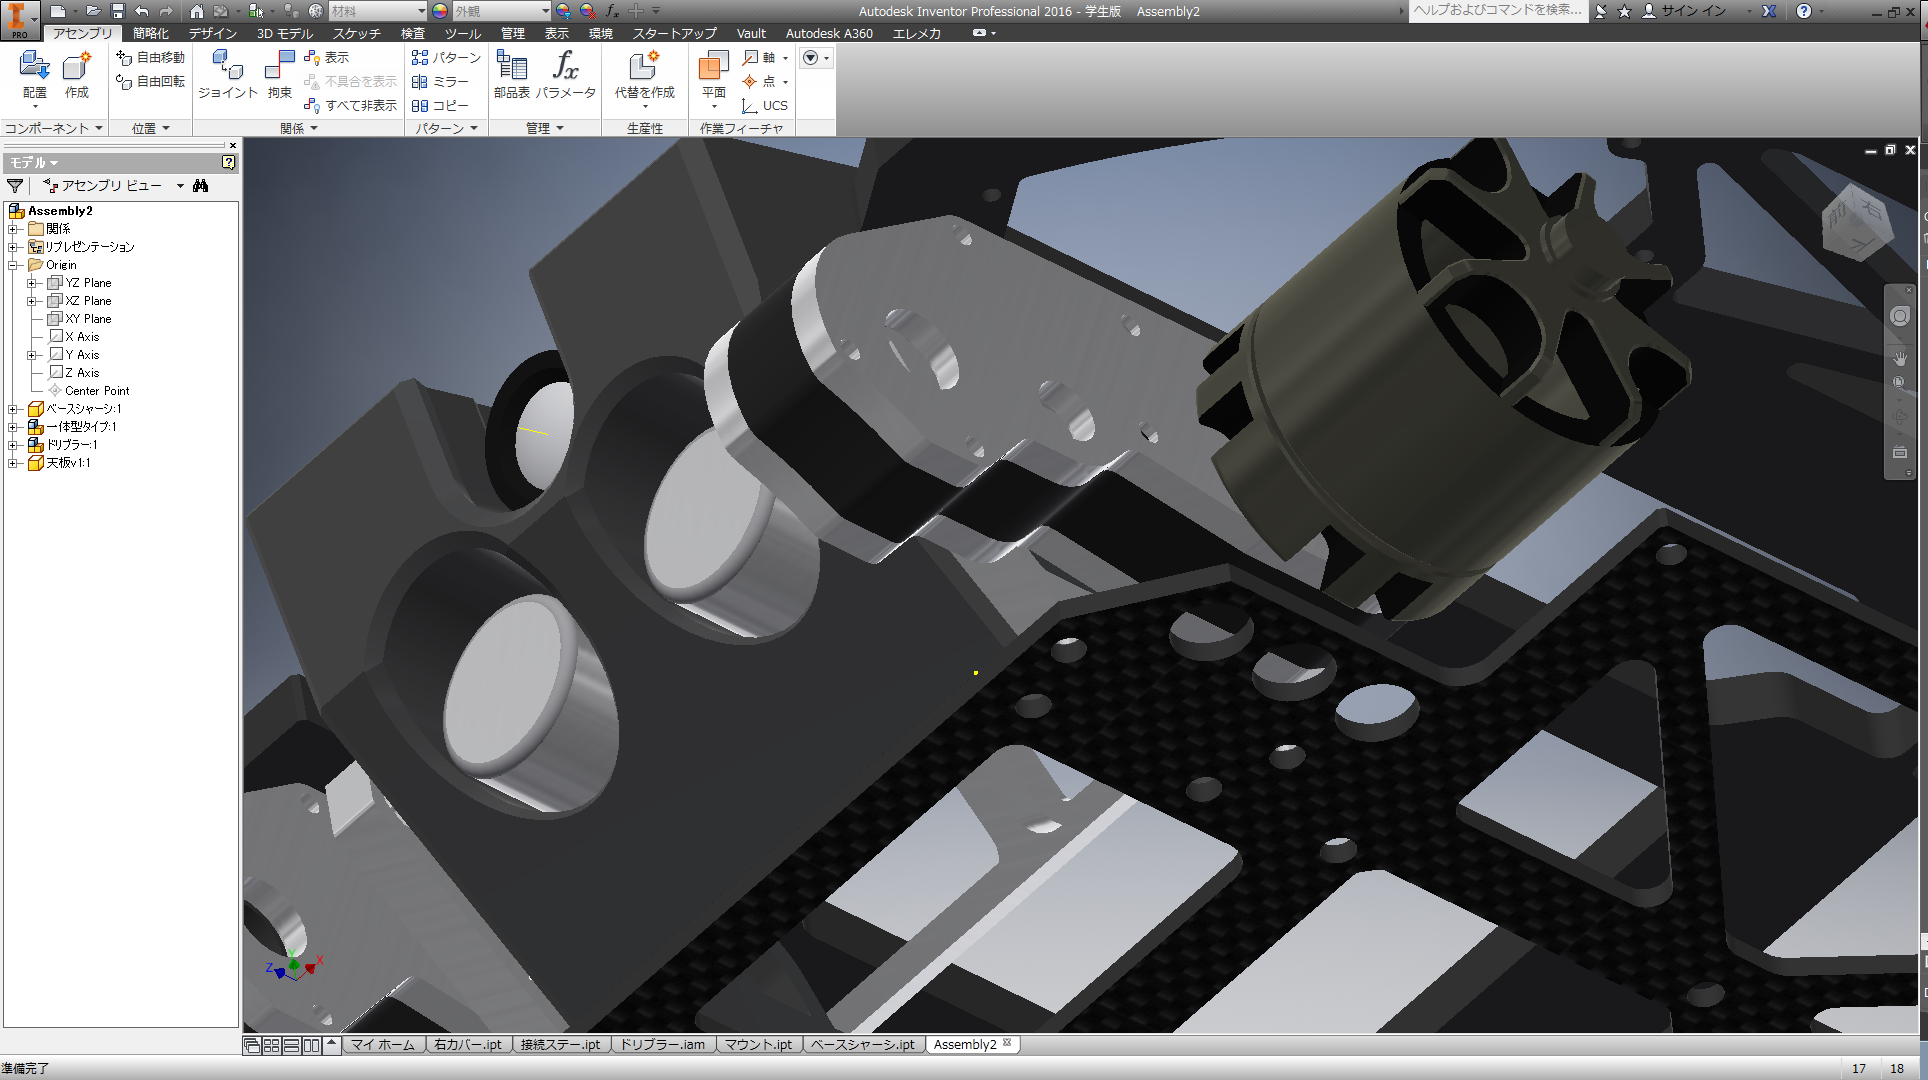Image resolution: width=1928 pixels, height=1080 pixels.
Task: Expand the ドリブラー:1 tree node
Action: [x=14, y=445]
